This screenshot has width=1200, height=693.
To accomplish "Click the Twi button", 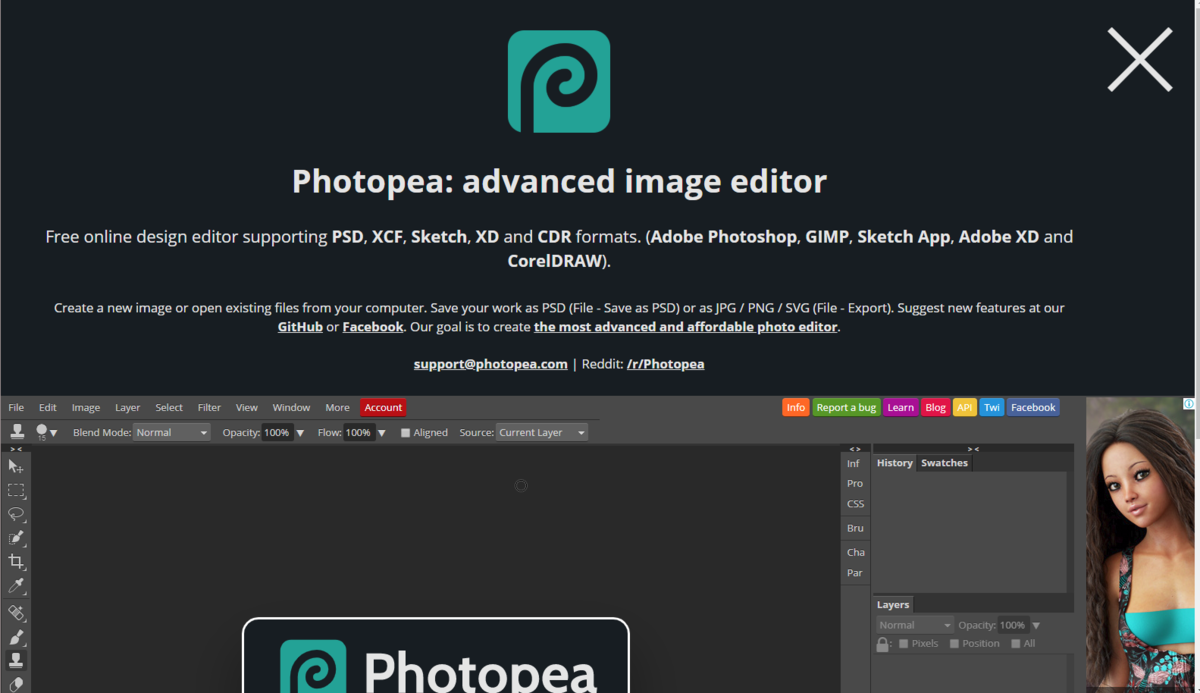I will tap(991, 407).
